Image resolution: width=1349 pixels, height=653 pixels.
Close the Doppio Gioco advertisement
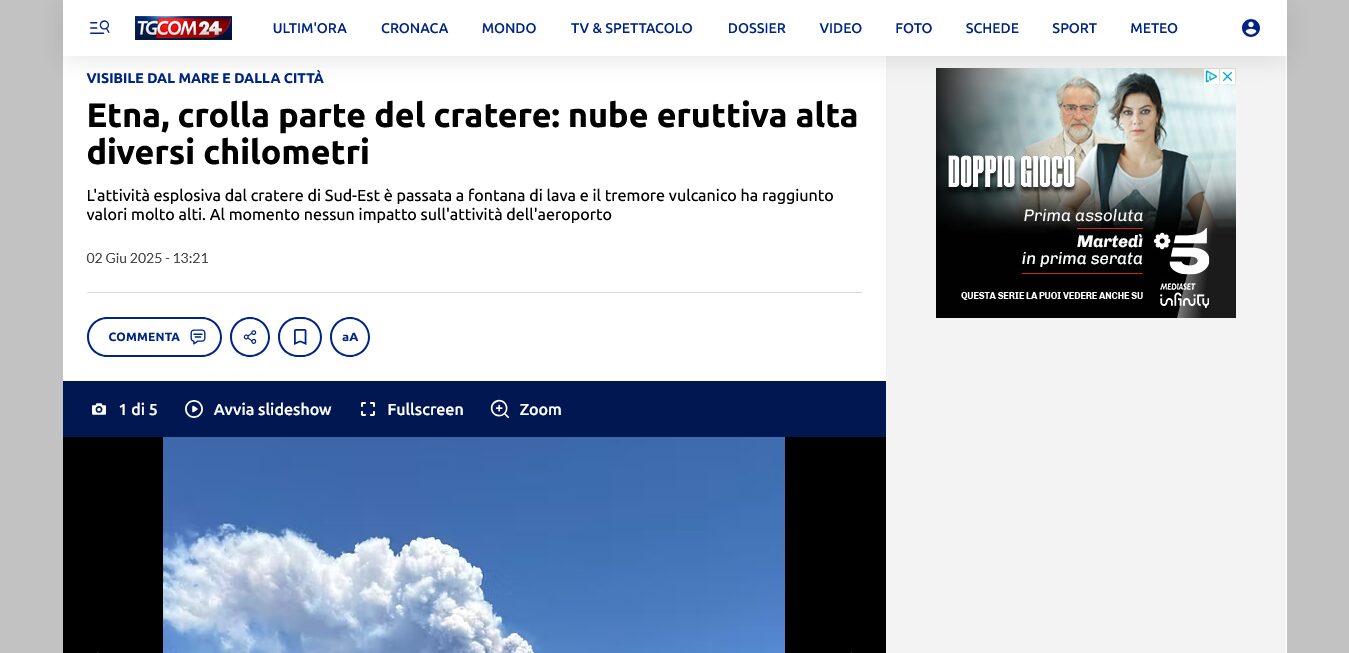click(x=1227, y=76)
